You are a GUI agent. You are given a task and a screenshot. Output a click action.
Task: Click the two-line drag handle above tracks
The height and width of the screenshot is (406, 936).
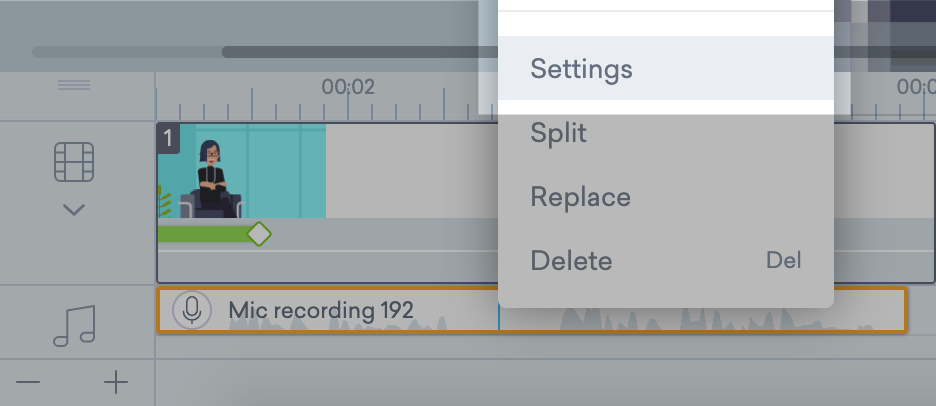tap(74, 86)
